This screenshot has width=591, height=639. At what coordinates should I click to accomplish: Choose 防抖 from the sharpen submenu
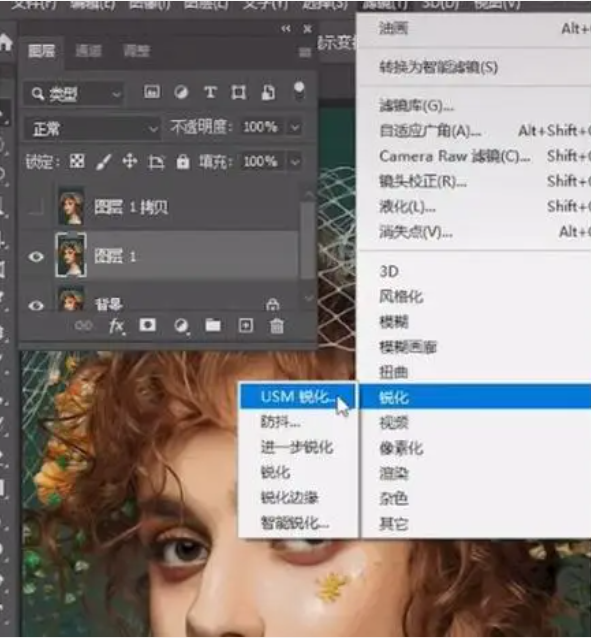pyautogui.click(x=297, y=422)
